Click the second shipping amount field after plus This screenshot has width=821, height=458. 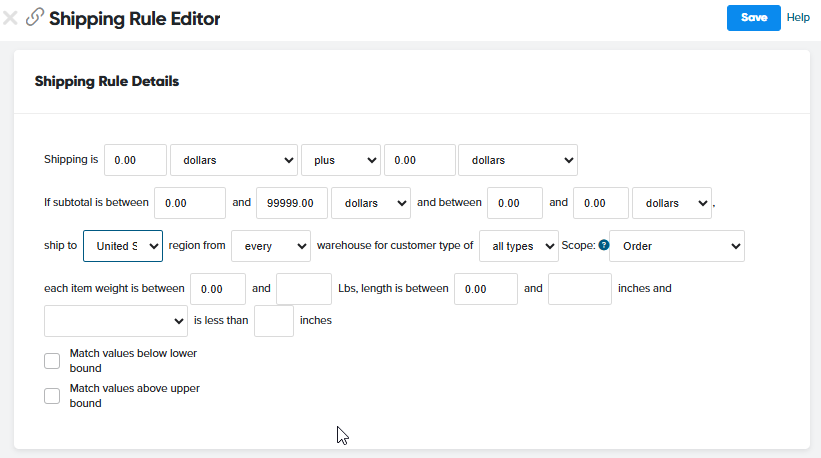(419, 160)
